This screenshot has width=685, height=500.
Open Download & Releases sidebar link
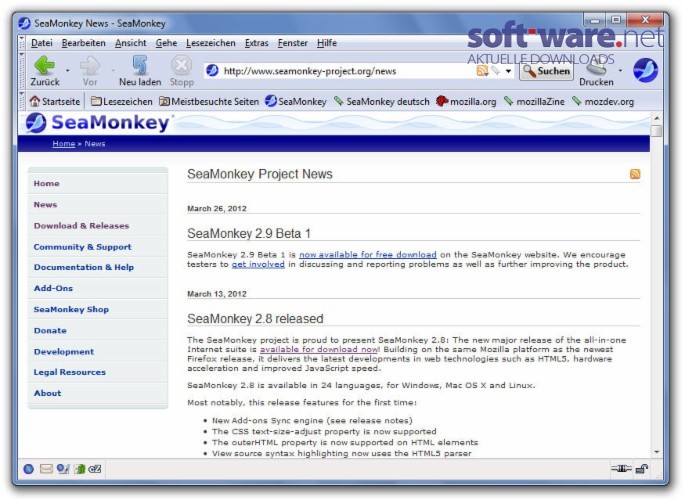(81, 226)
